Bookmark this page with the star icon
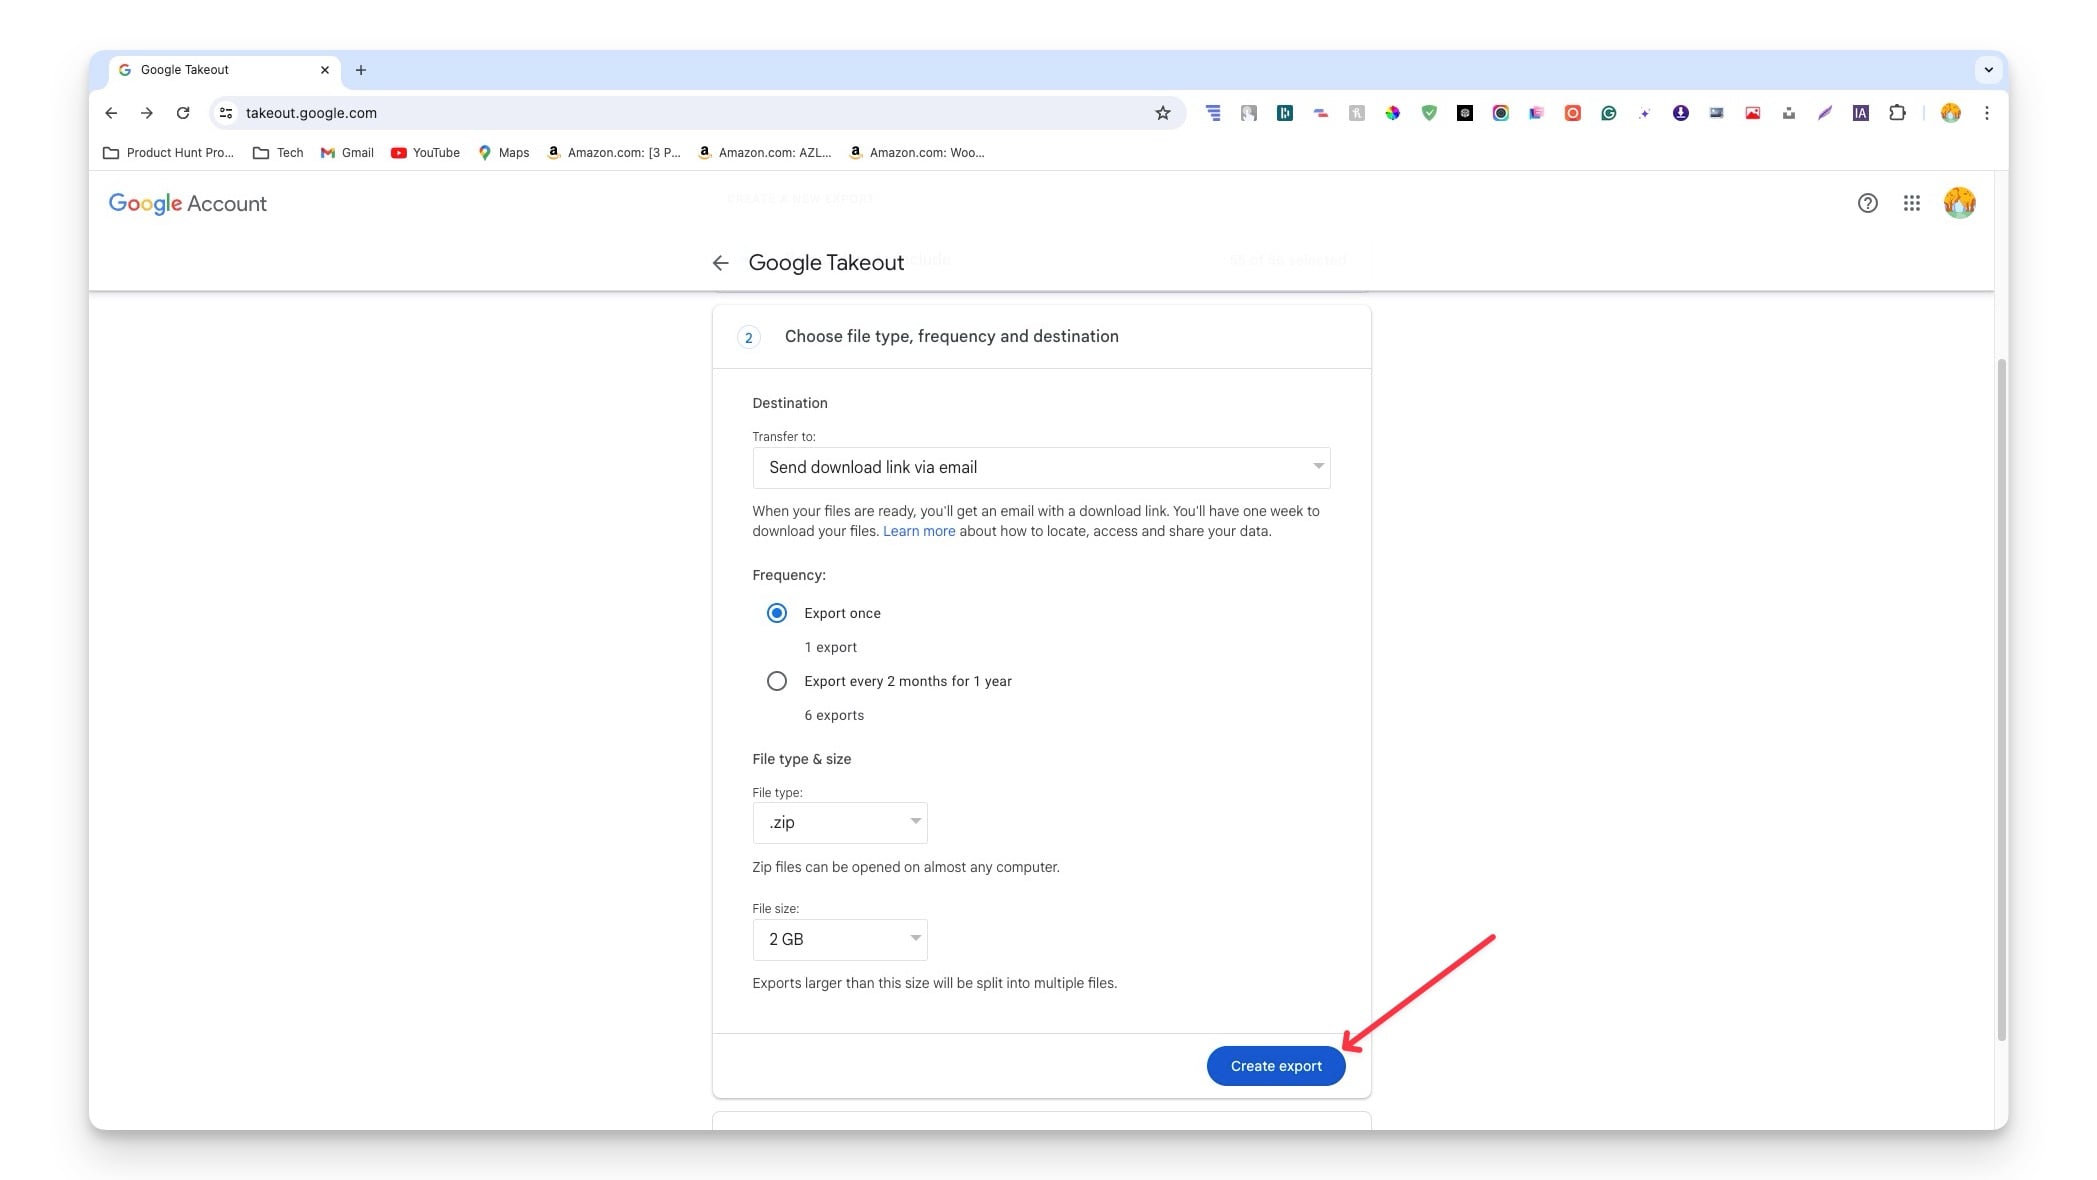The image size is (2097, 1180). (x=1162, y=113)
